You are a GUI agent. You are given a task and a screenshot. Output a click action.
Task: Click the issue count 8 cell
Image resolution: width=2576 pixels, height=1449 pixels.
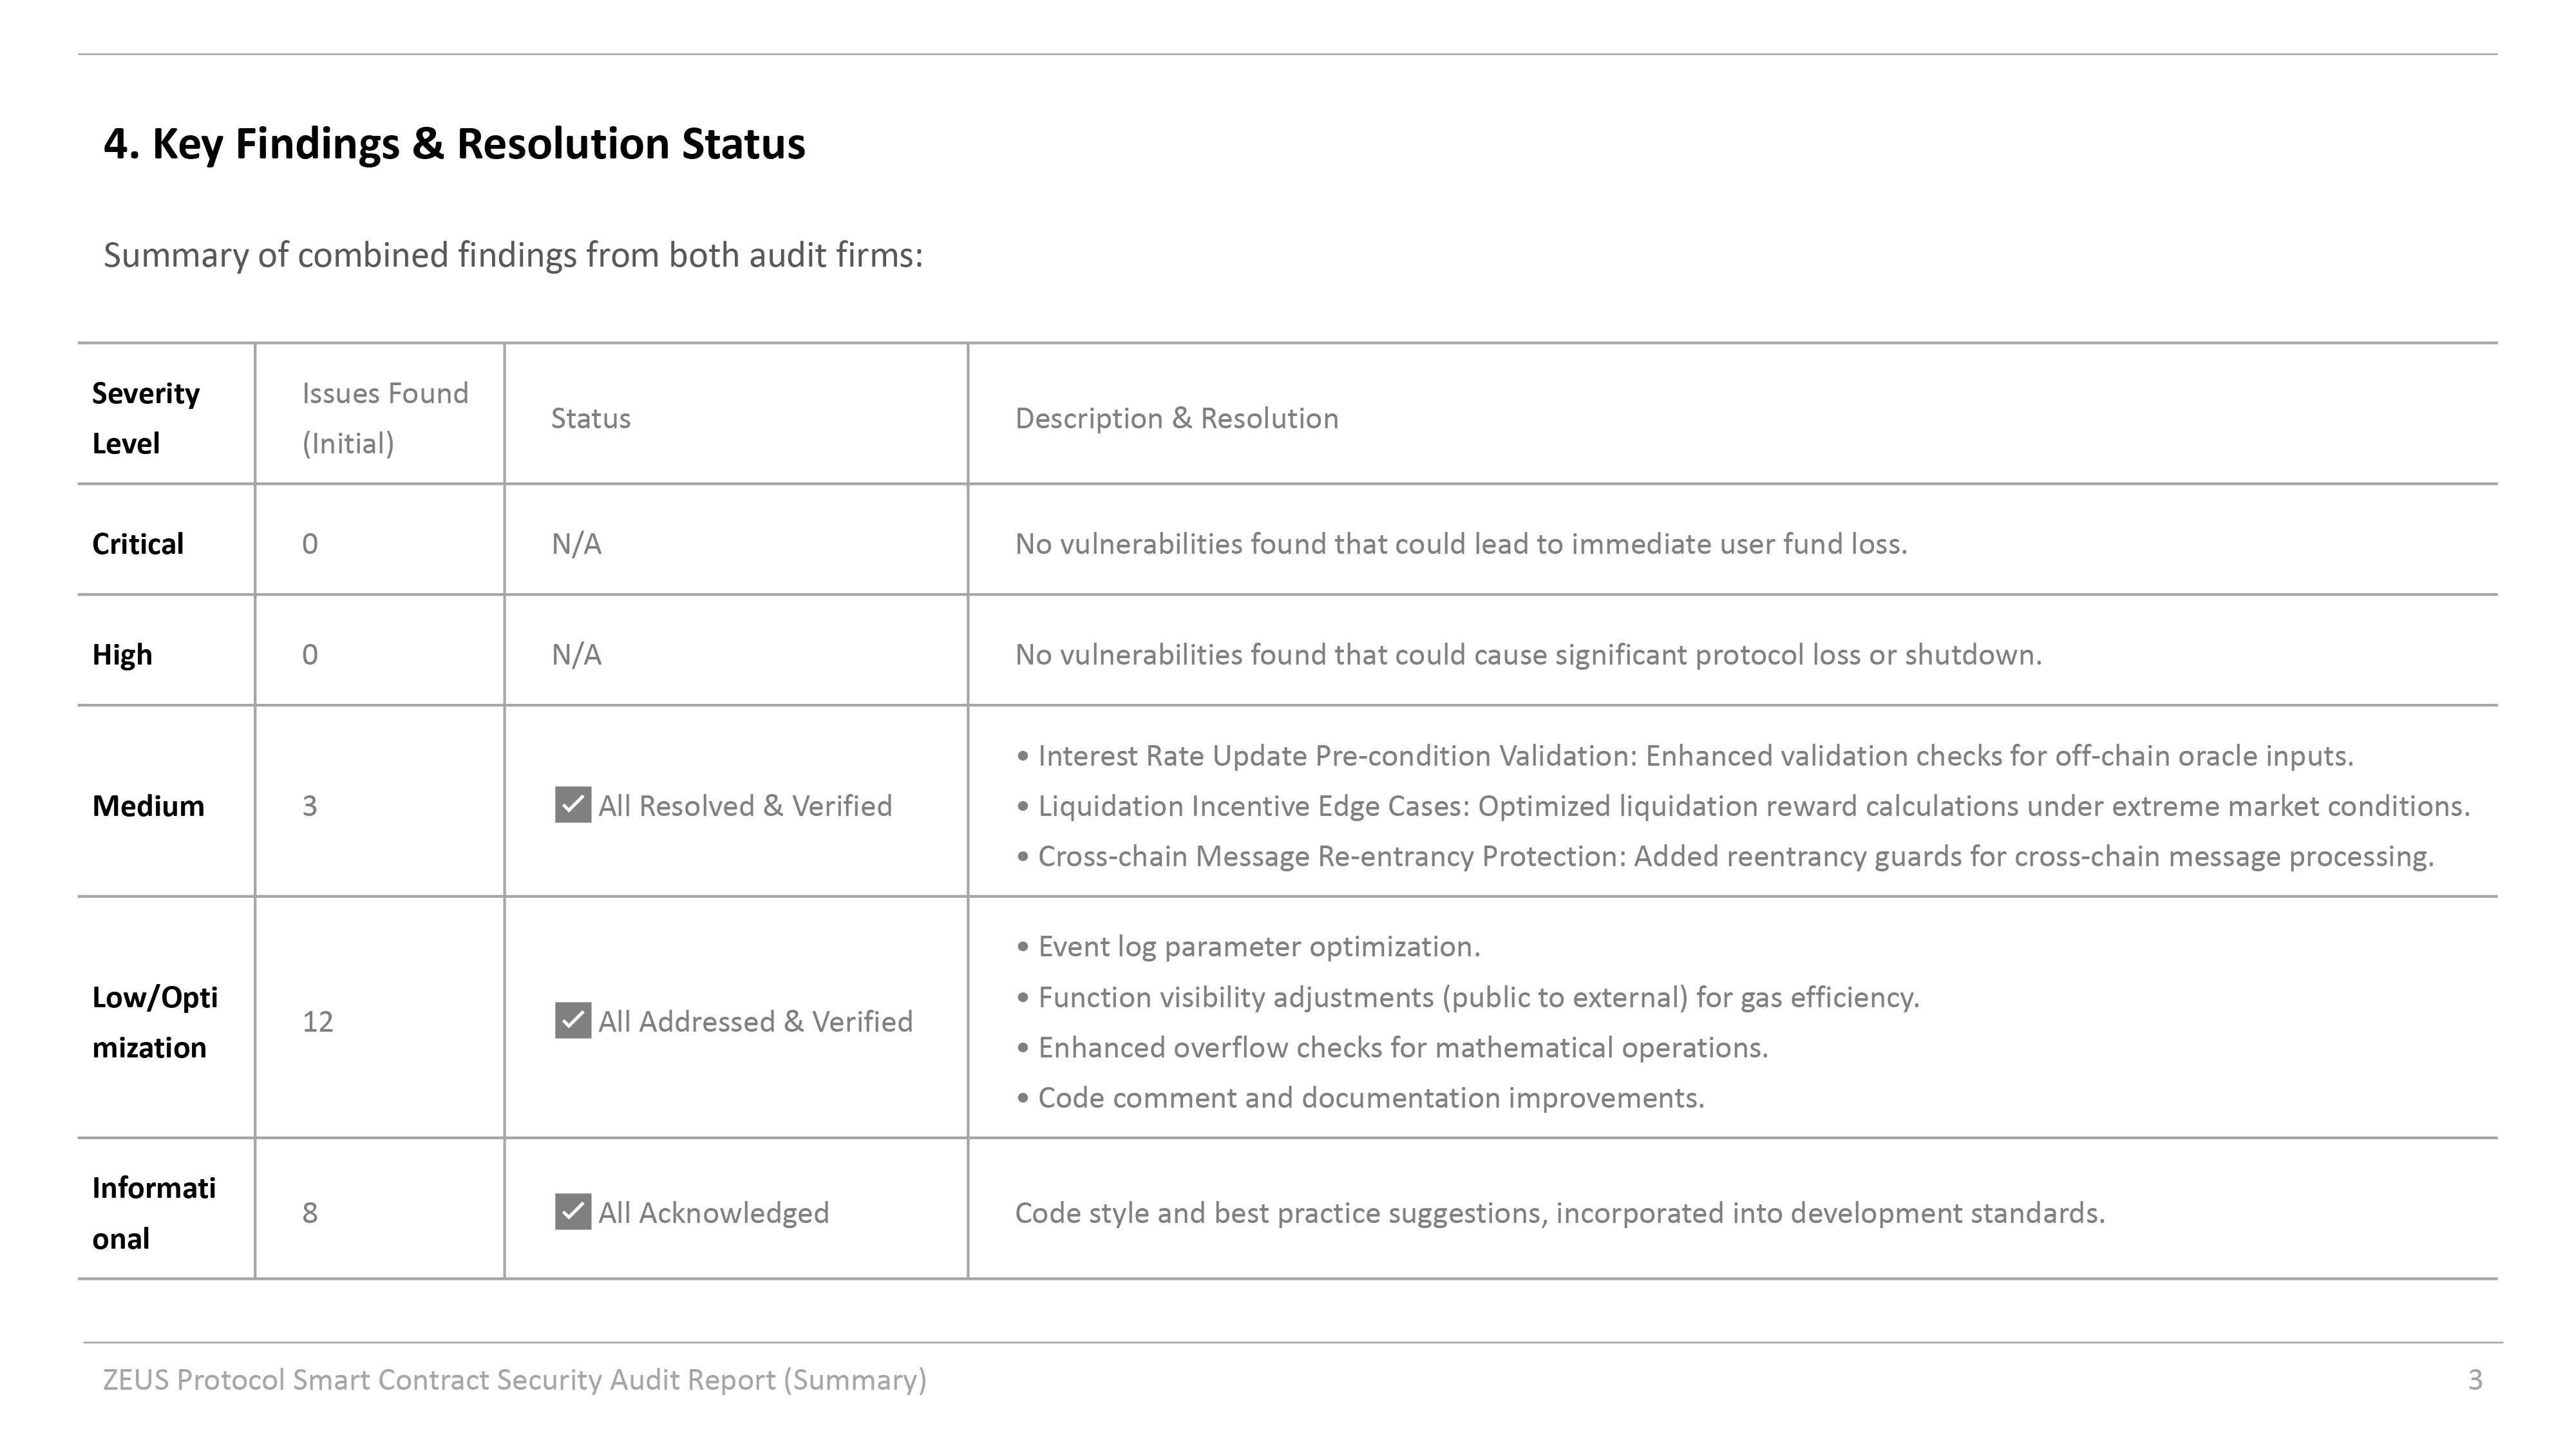click(310, 1213)
